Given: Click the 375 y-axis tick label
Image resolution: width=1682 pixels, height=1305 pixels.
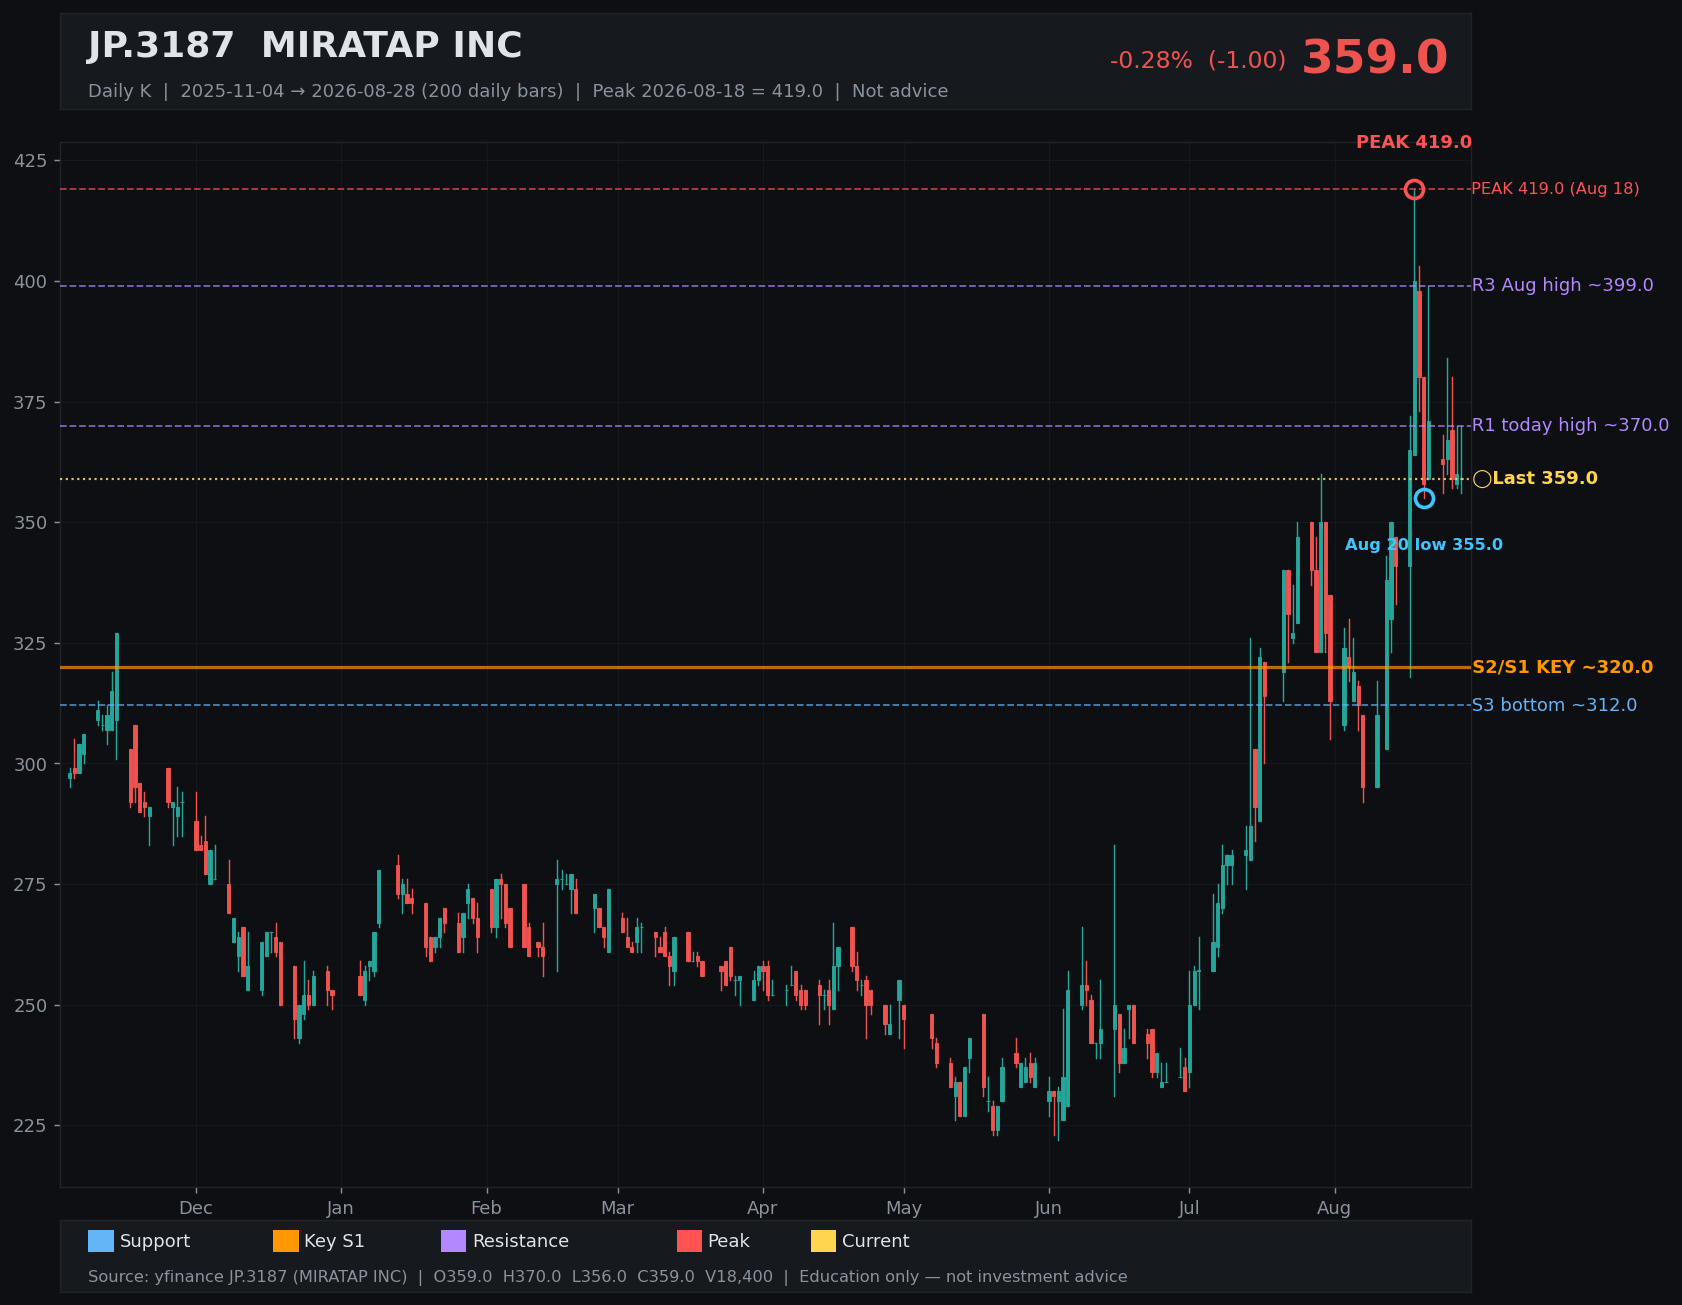Looking at the screenshot, I should coord(30,402).
